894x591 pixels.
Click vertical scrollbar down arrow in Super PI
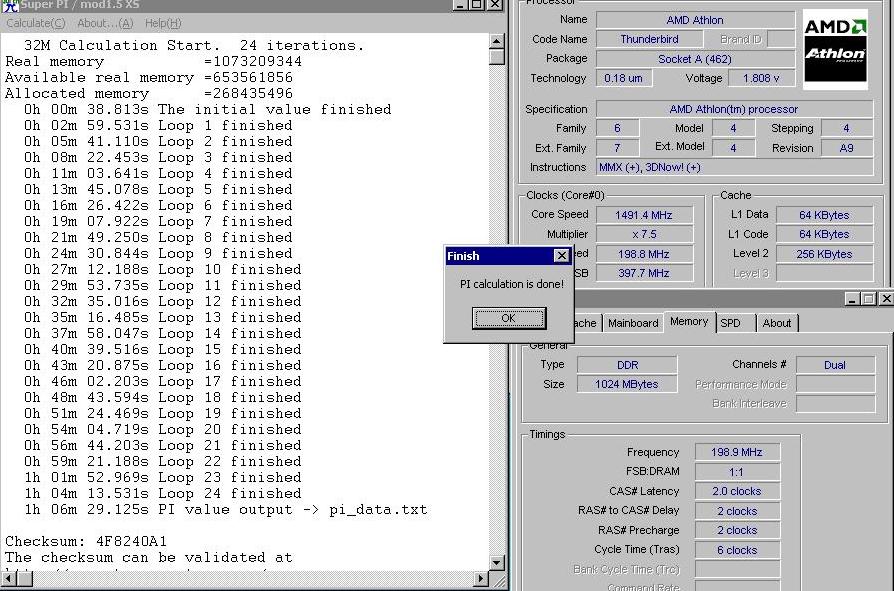[497, 563]
